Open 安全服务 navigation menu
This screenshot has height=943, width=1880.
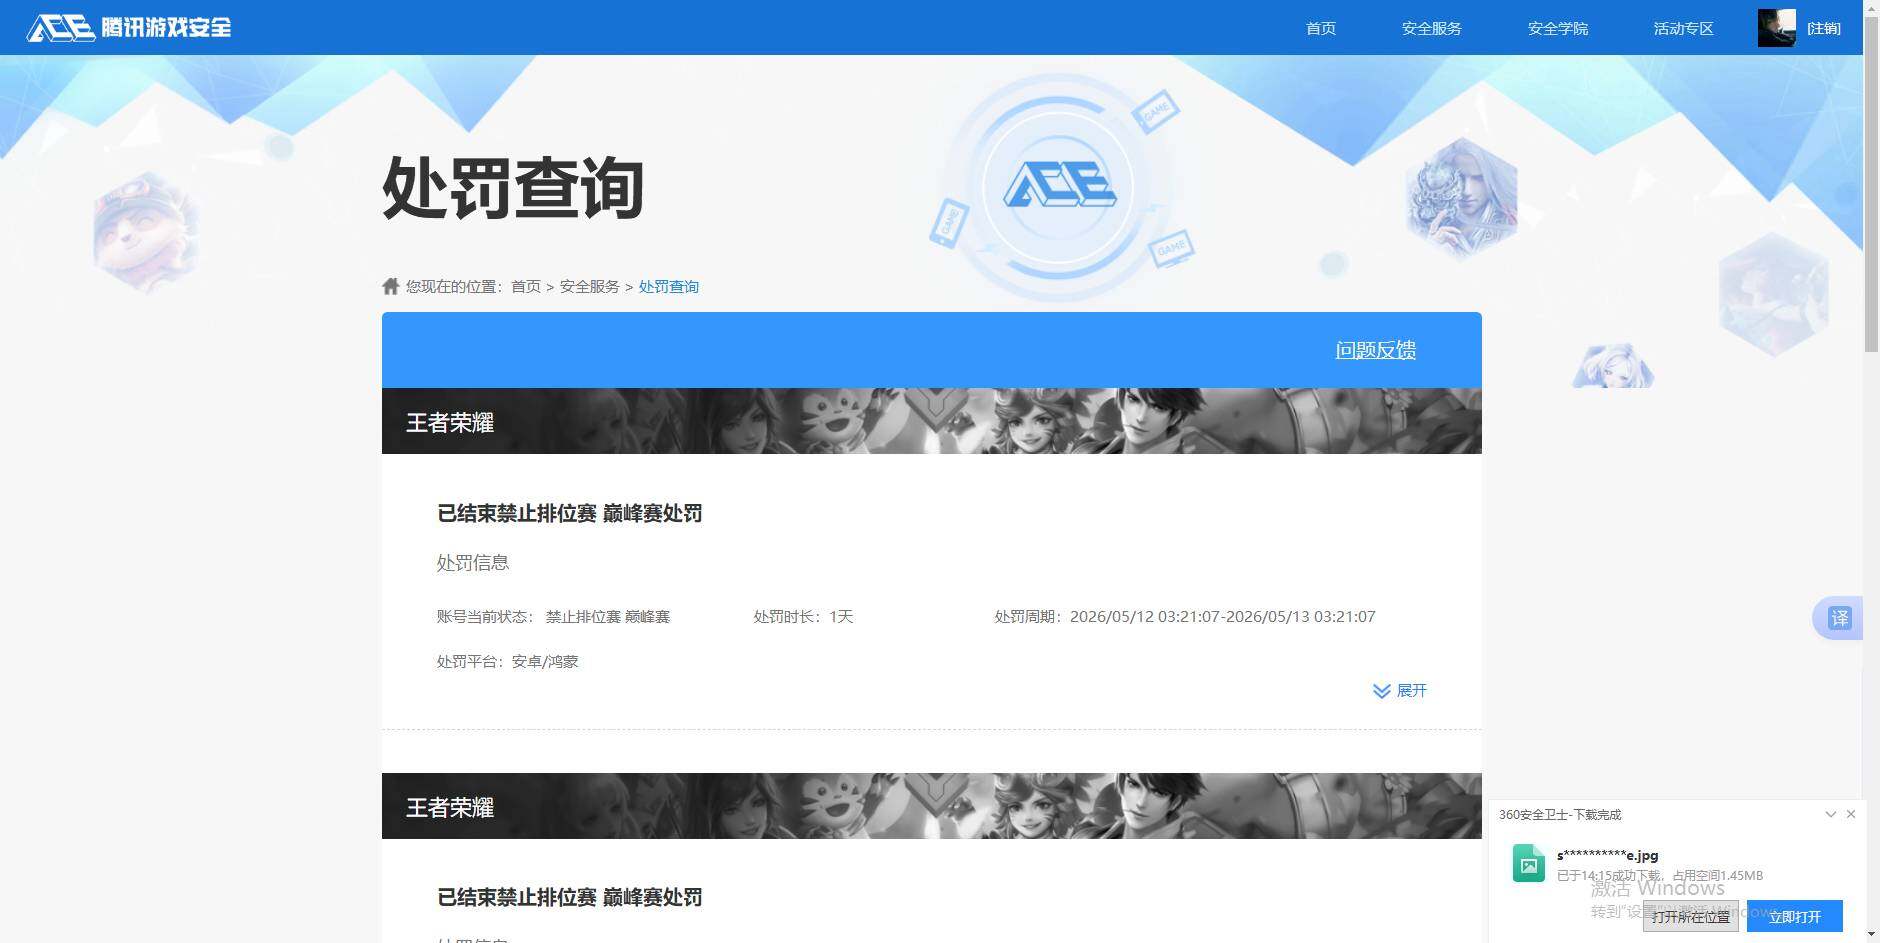pos(1431,28)
